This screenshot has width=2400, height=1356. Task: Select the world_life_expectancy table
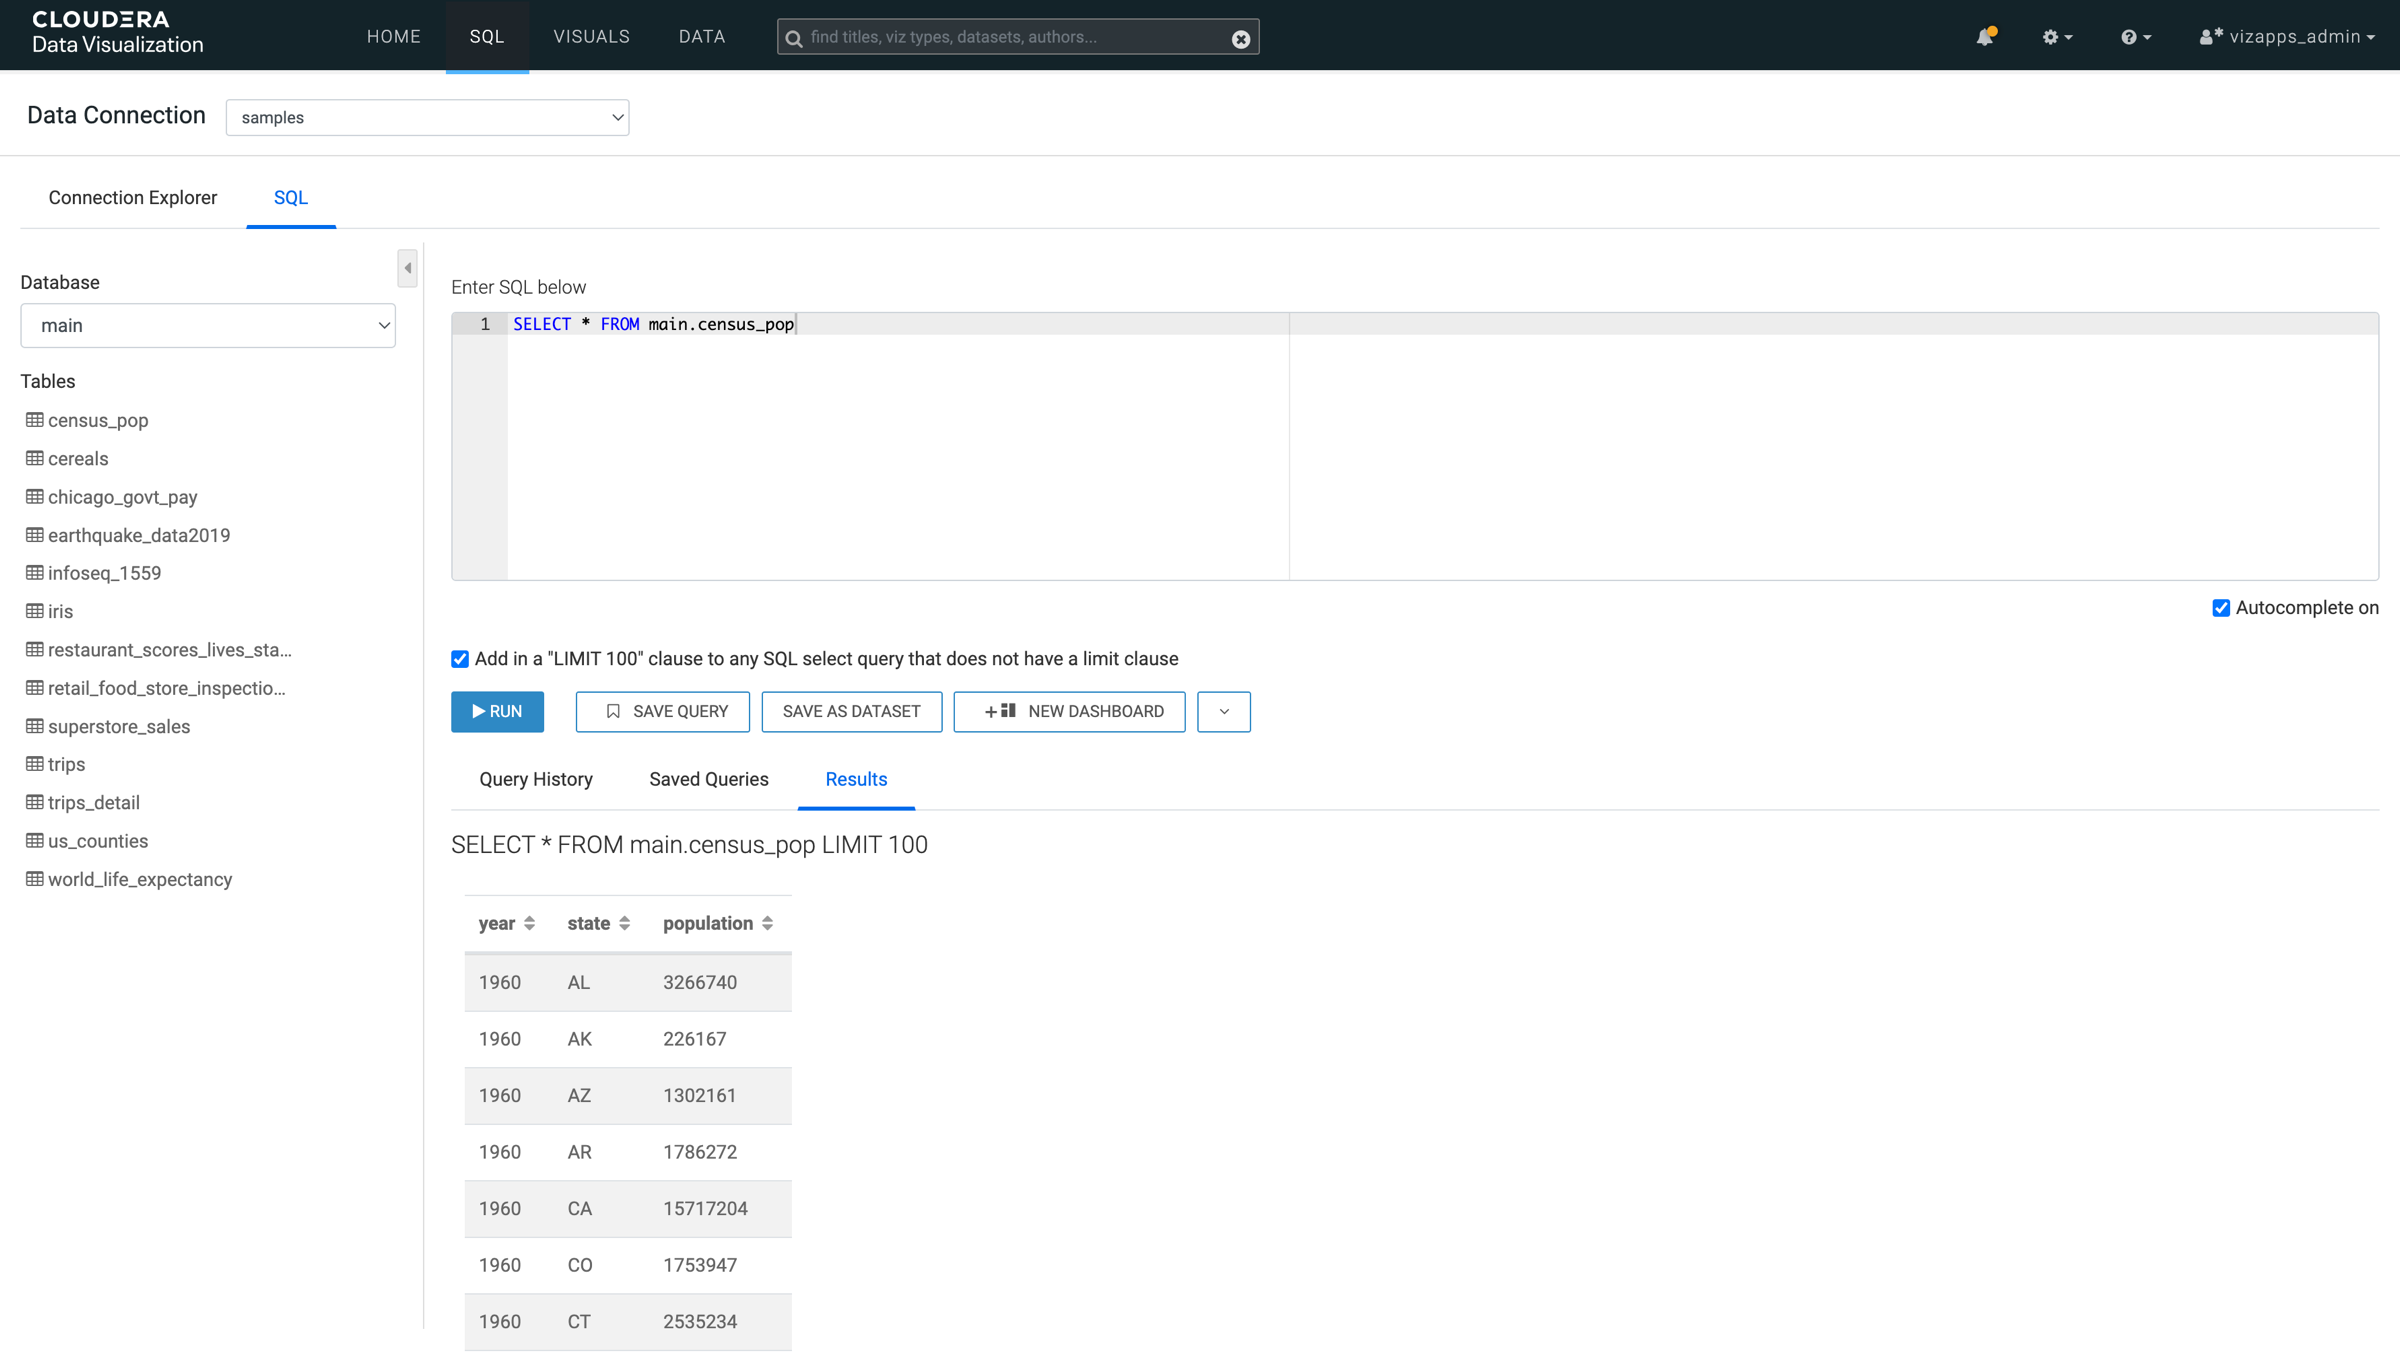[140, 879]
